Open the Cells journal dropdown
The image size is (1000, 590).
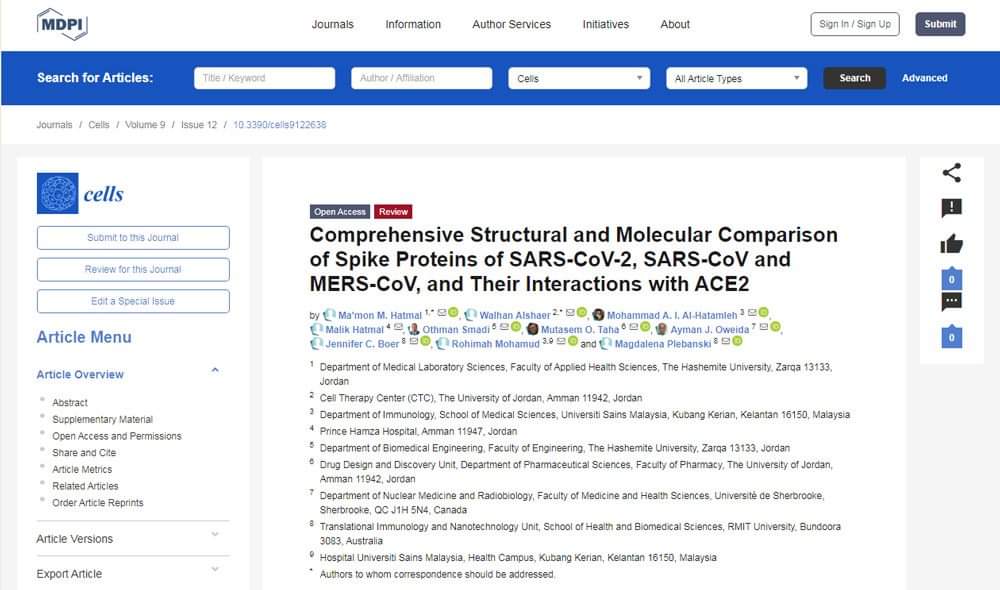coord(579,78)
